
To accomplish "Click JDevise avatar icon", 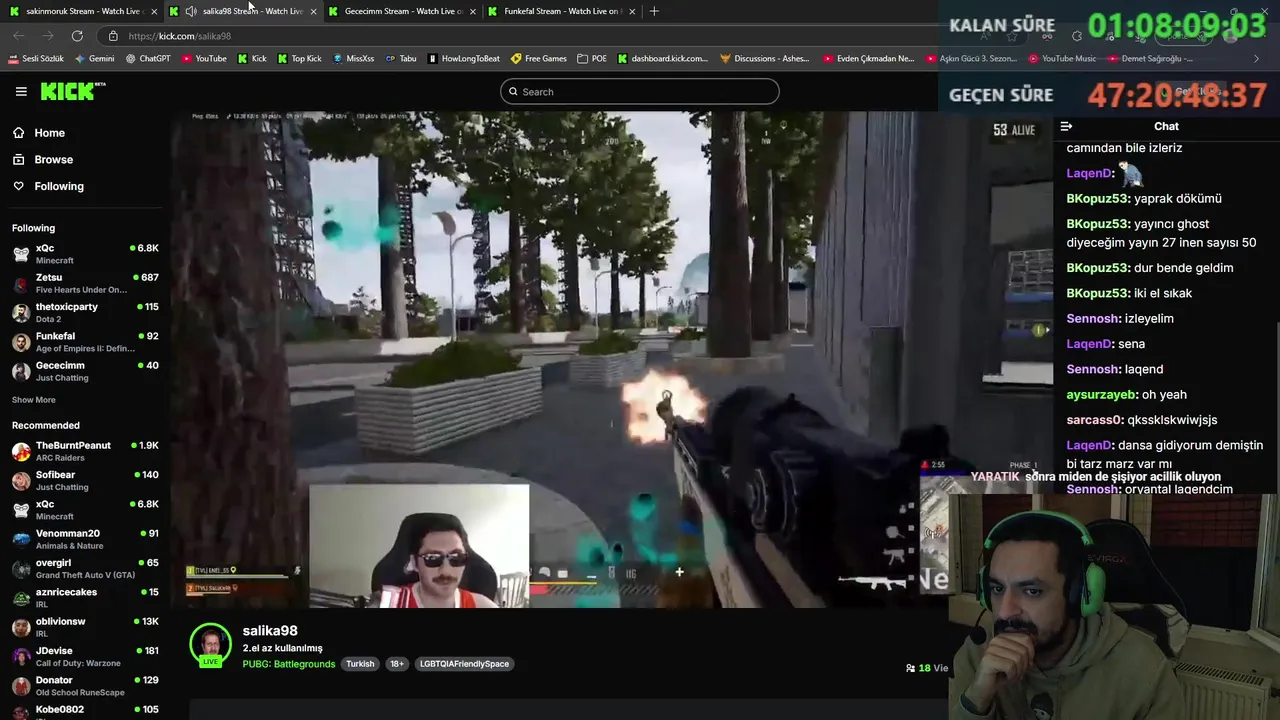I will click(21, 657).
